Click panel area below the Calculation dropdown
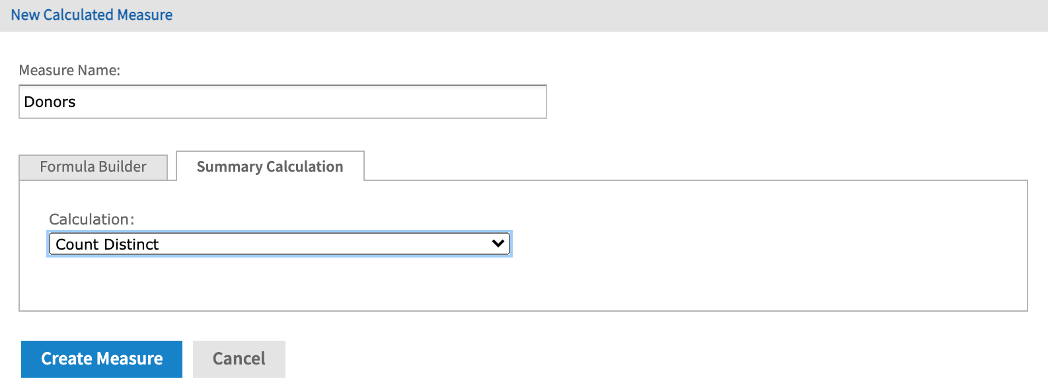Image resolution: width=1048 pixels, height=384 pixels. pyautogui.click(x=279, y=284)
